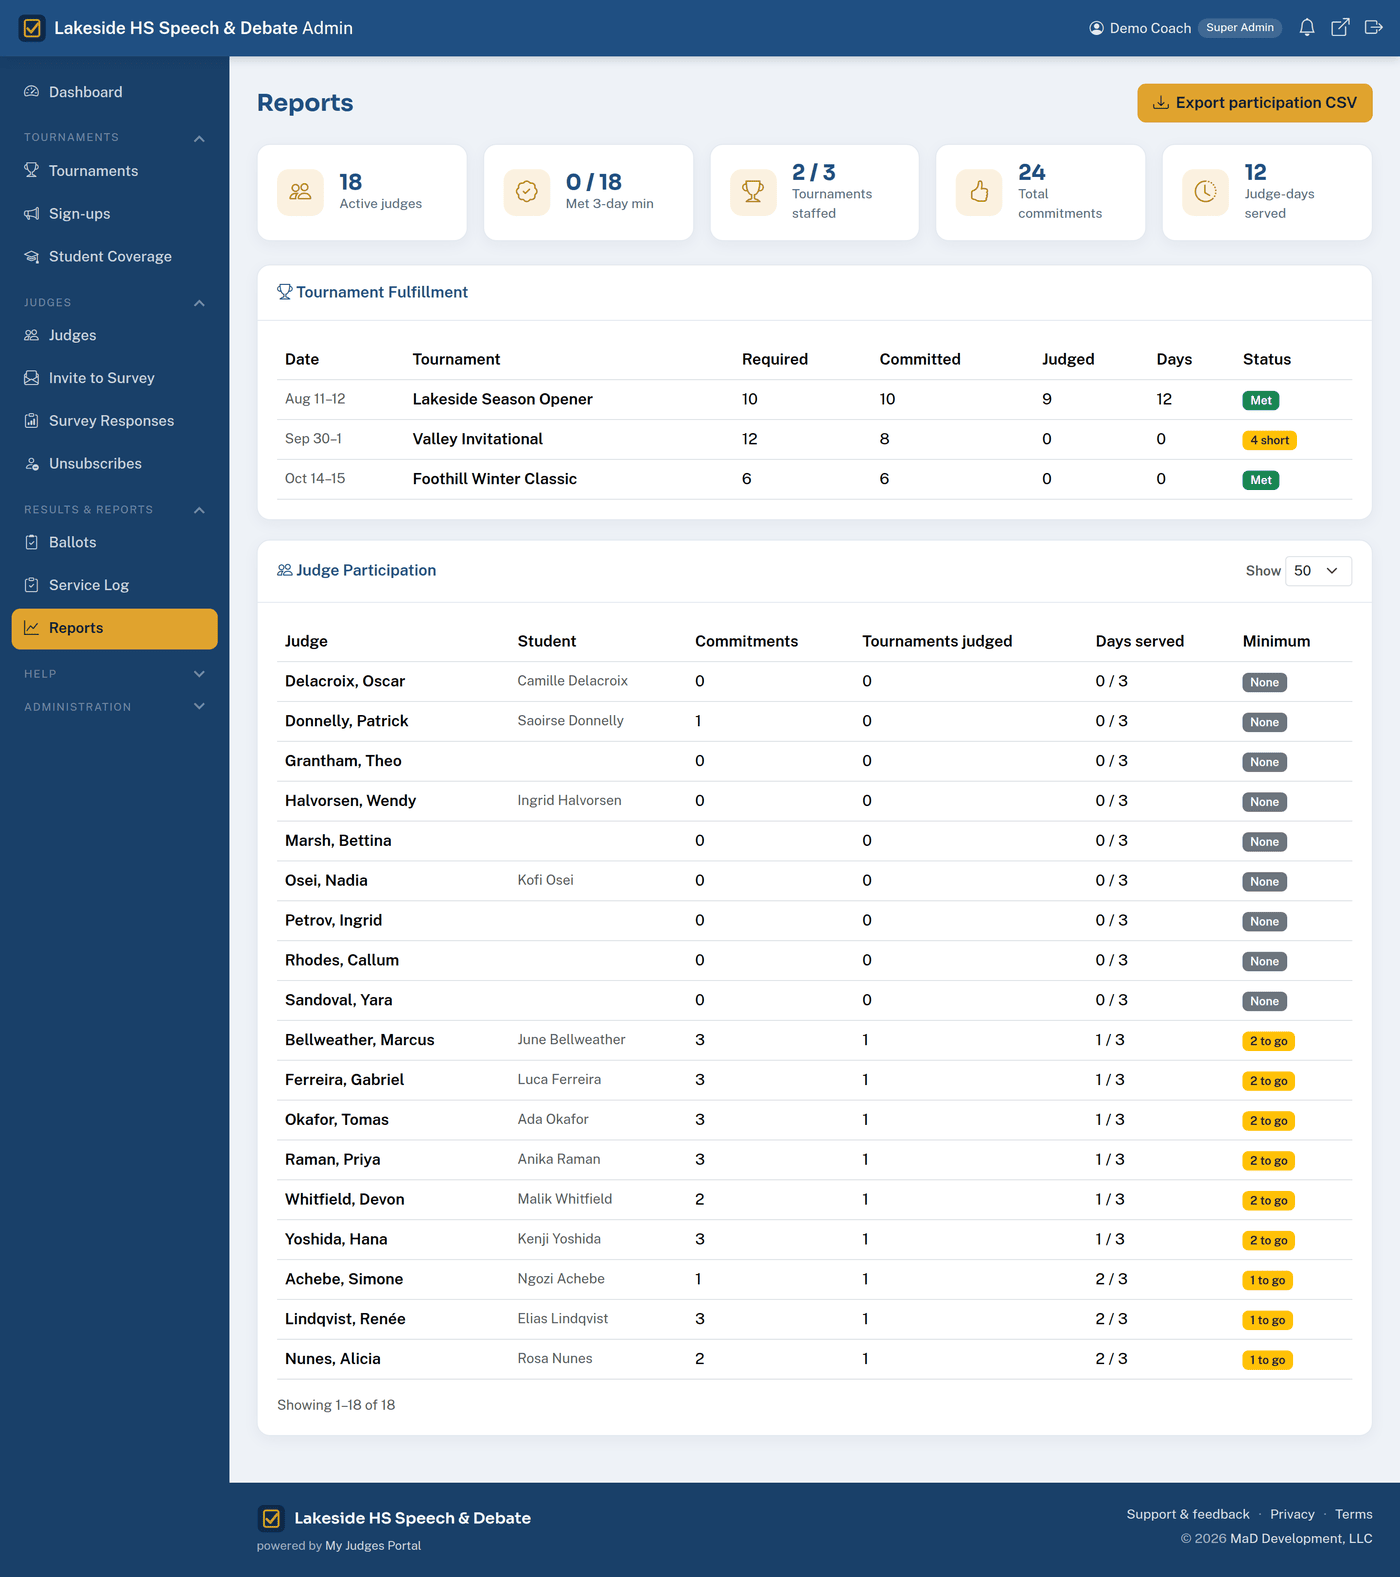Screen dimensions: 1400x1577
Task: Open the Privacy footer link
Action: 1293,1514
